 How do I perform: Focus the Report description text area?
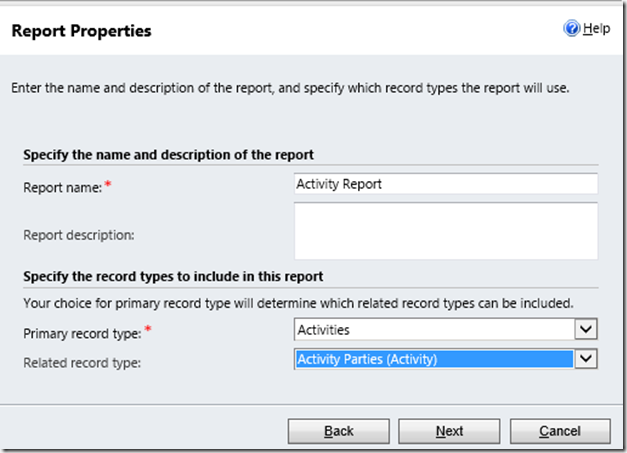point(446,231)
